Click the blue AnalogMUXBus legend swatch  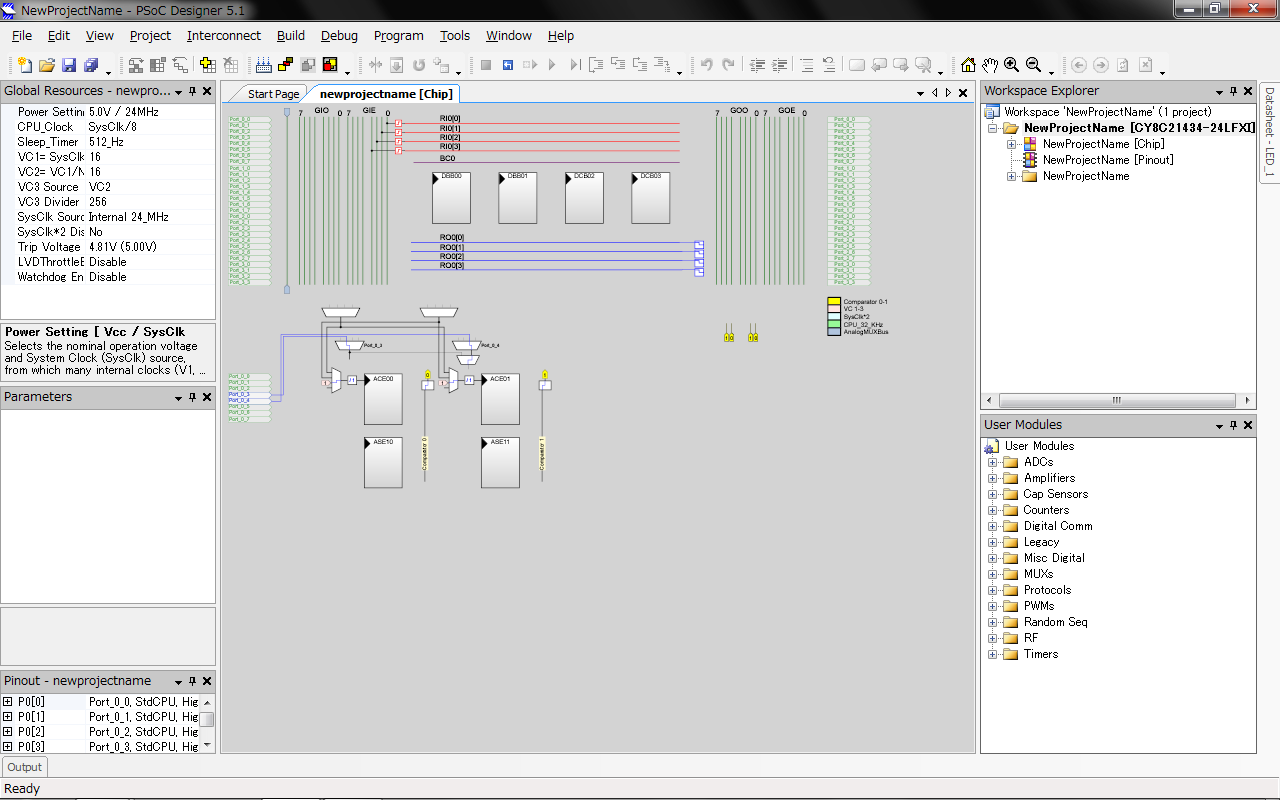834,331
